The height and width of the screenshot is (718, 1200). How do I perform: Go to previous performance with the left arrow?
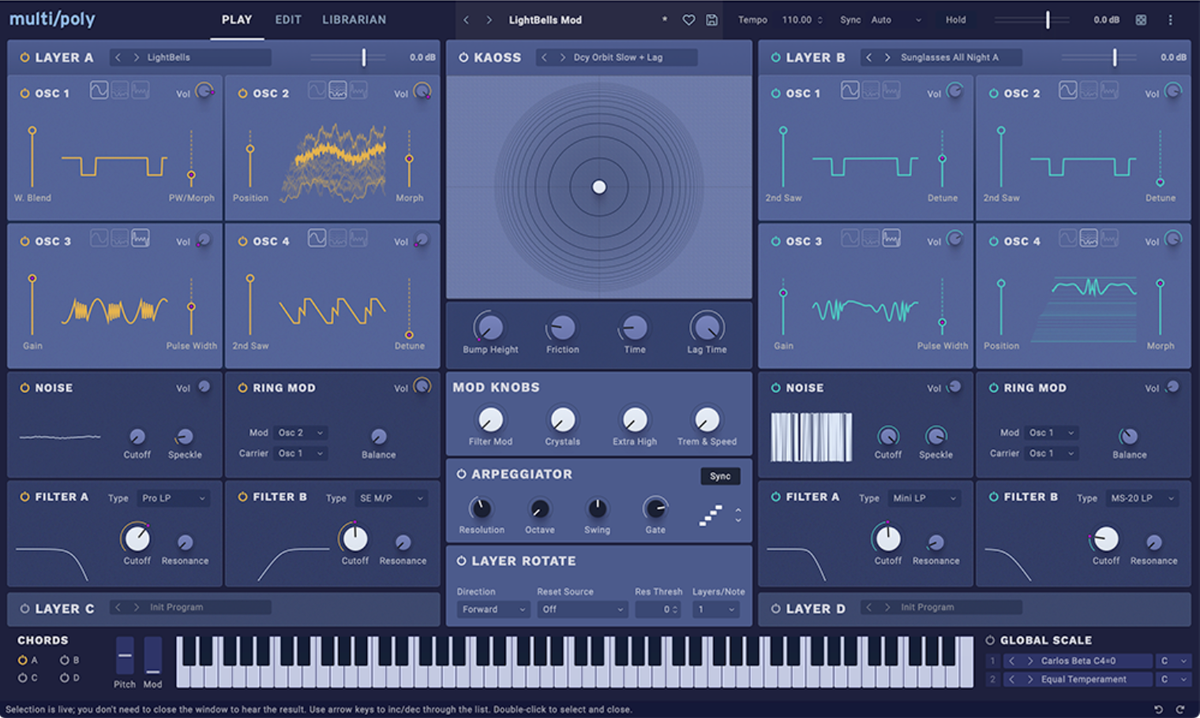point(467,20)
